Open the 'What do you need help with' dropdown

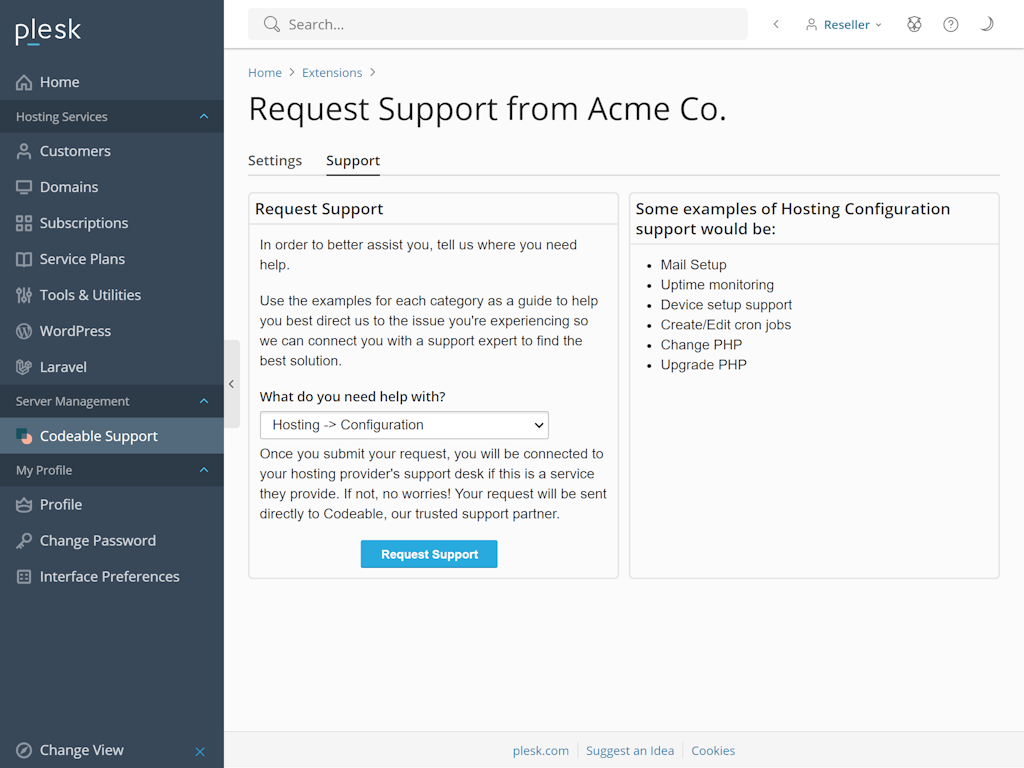(x=404, y=425)
